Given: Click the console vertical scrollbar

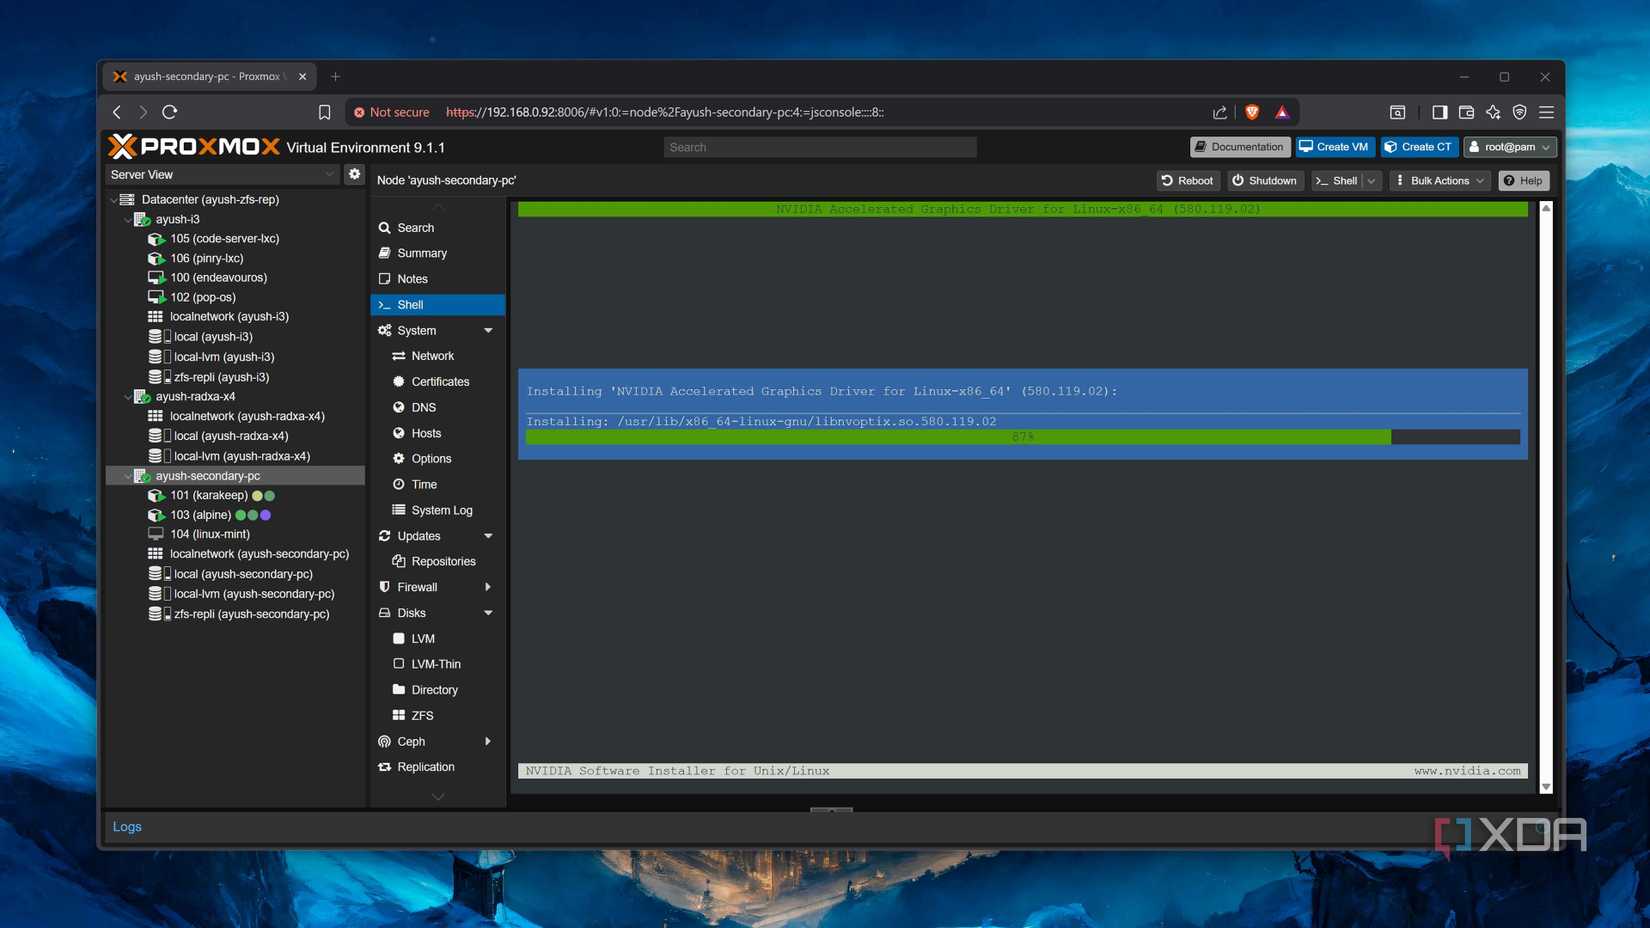Looking at the screenshot, I should (1546, 497).
